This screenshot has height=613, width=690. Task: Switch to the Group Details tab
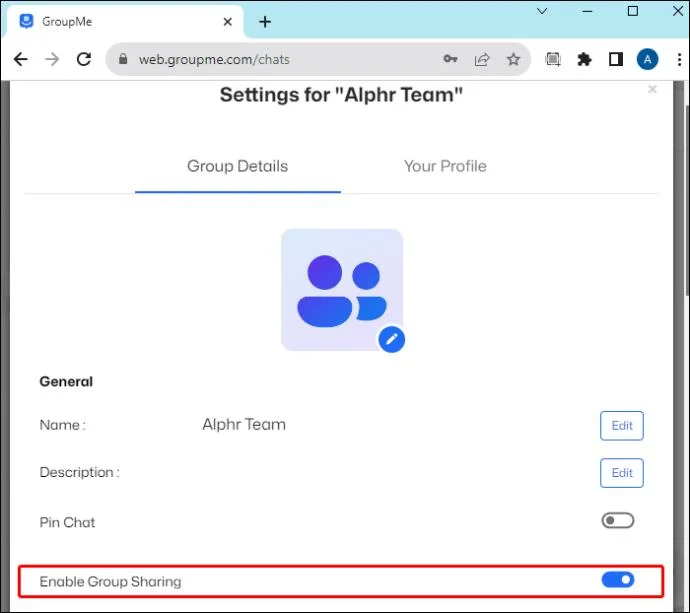[x=238, y=166]
